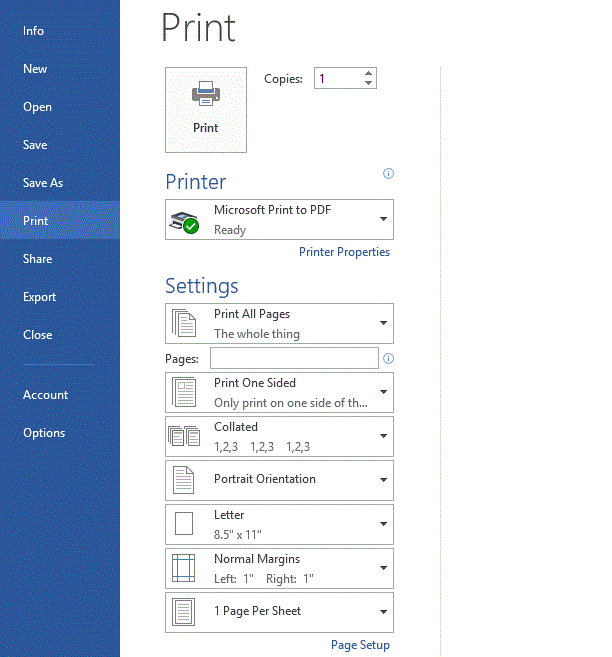The image size is (612, 657).
Task: Click the Normal Margins grid icon
Action: (x=183, y=568)
